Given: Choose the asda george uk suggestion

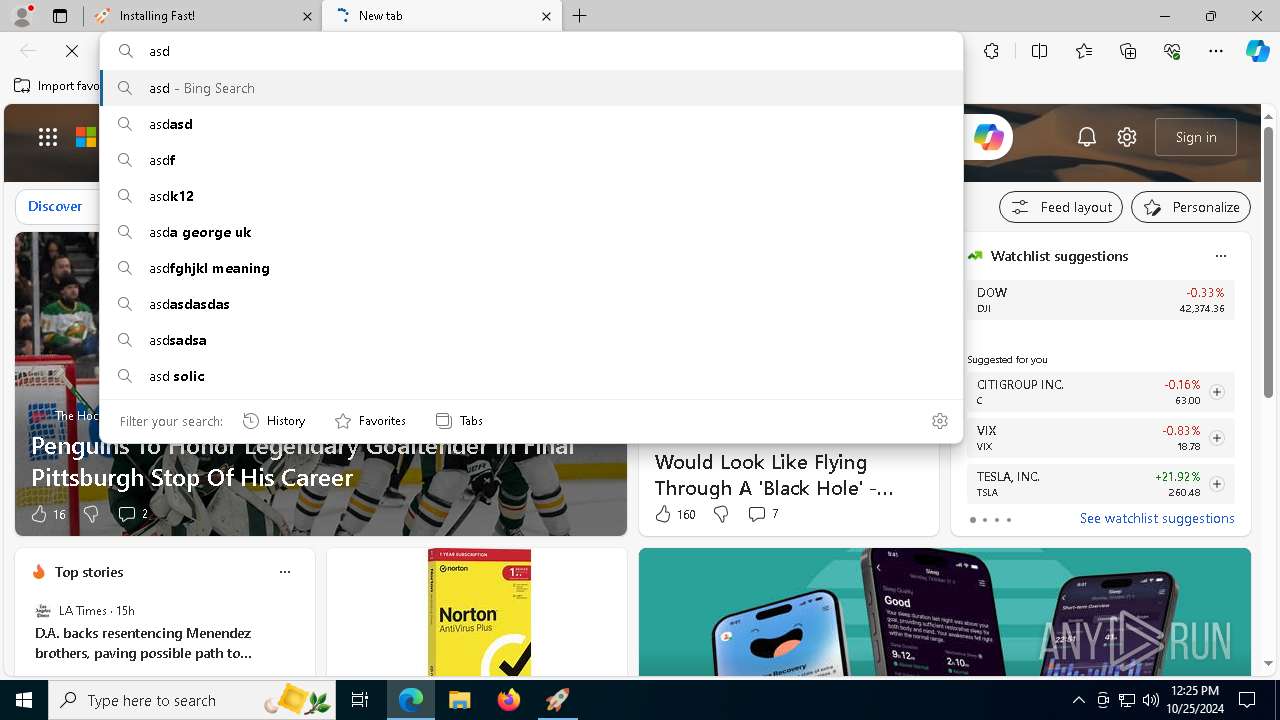Looking at the screenshot, I should [531, 232].
